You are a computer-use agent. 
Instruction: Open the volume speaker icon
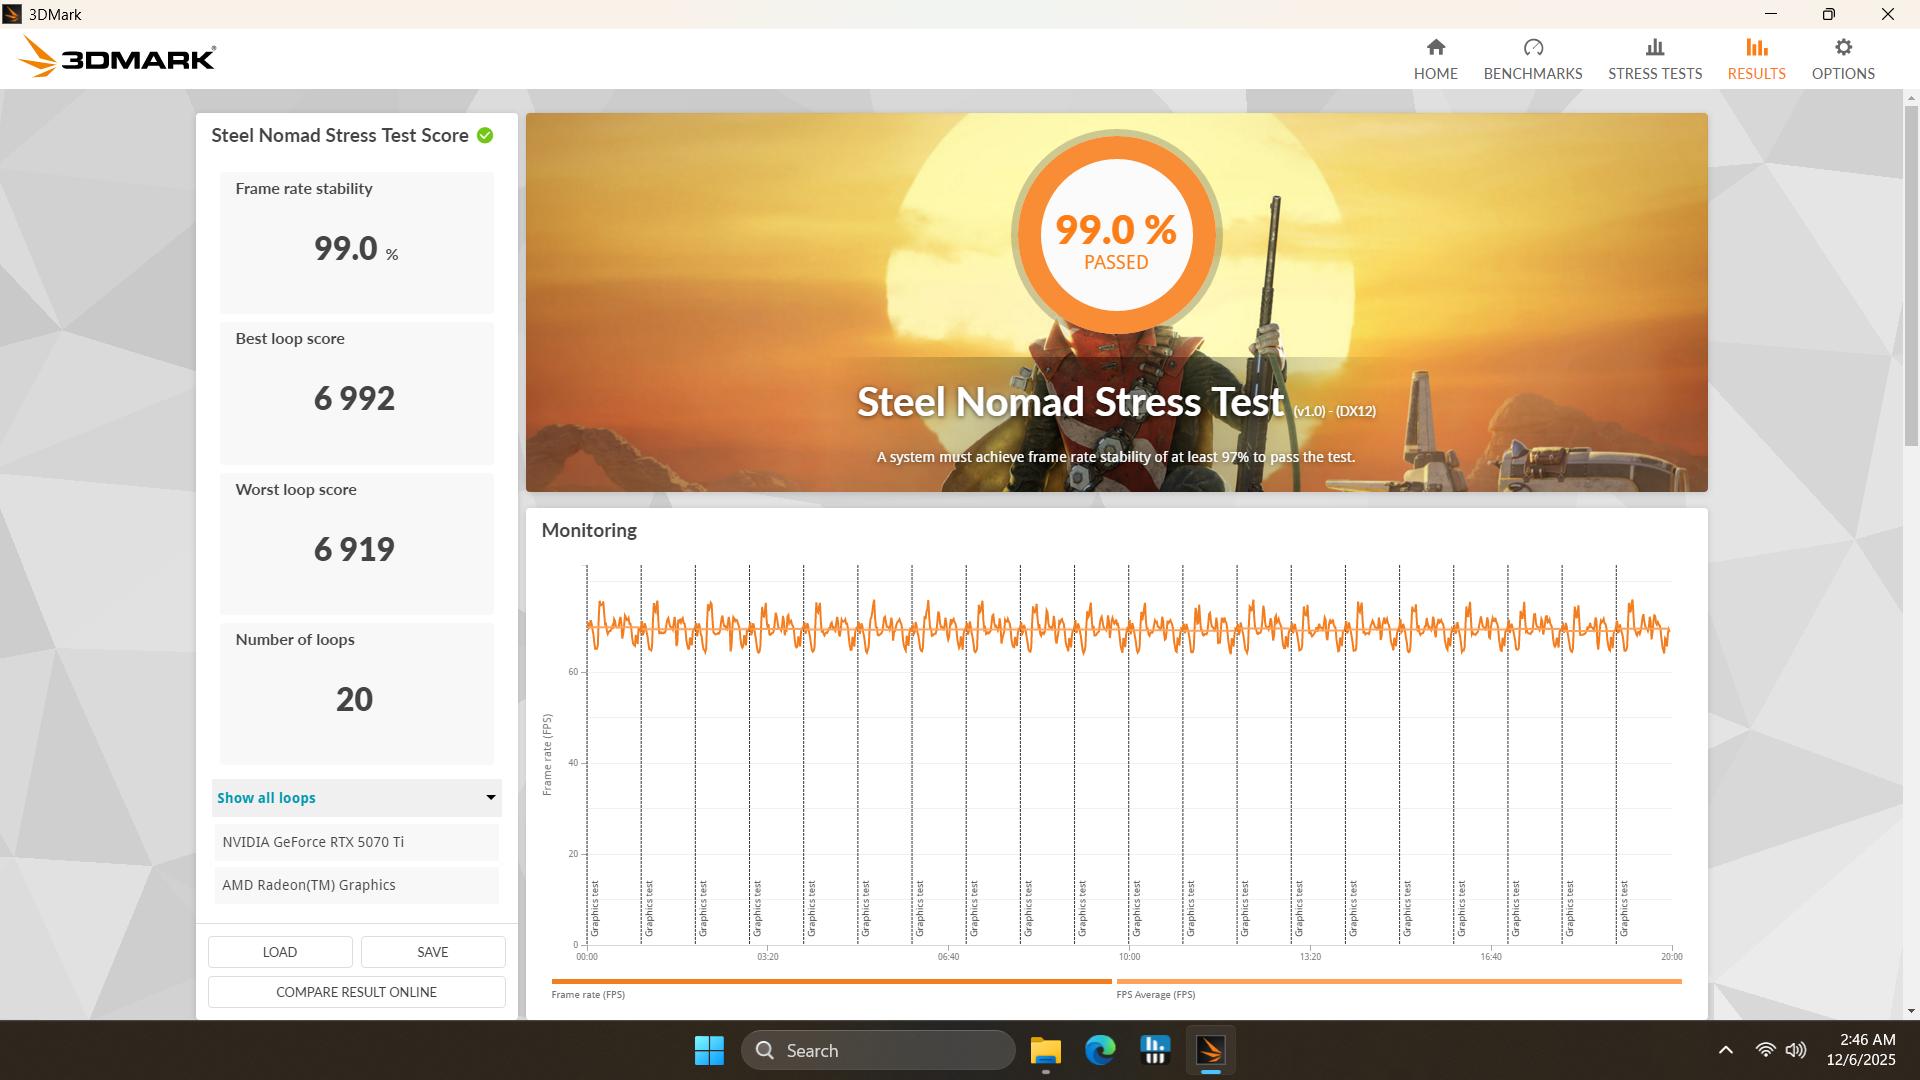click(1796, 1050)
